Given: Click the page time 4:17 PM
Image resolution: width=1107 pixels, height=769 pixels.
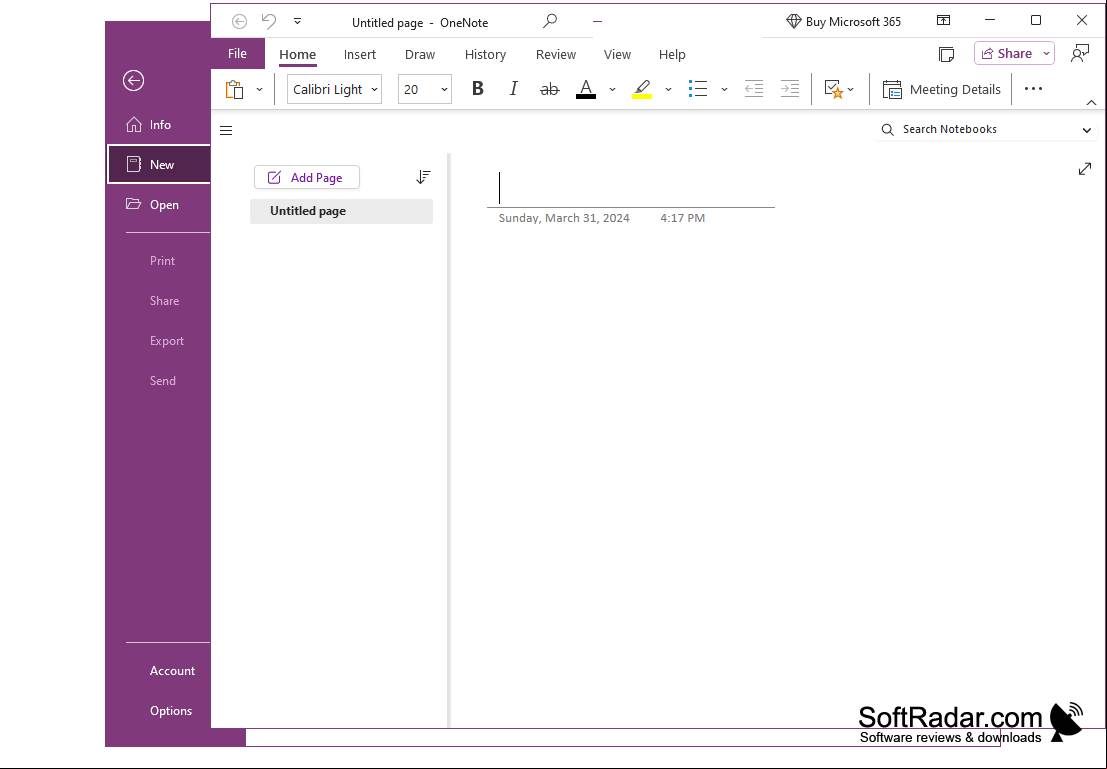Looking at the screenshot, I should coord(683,218).
